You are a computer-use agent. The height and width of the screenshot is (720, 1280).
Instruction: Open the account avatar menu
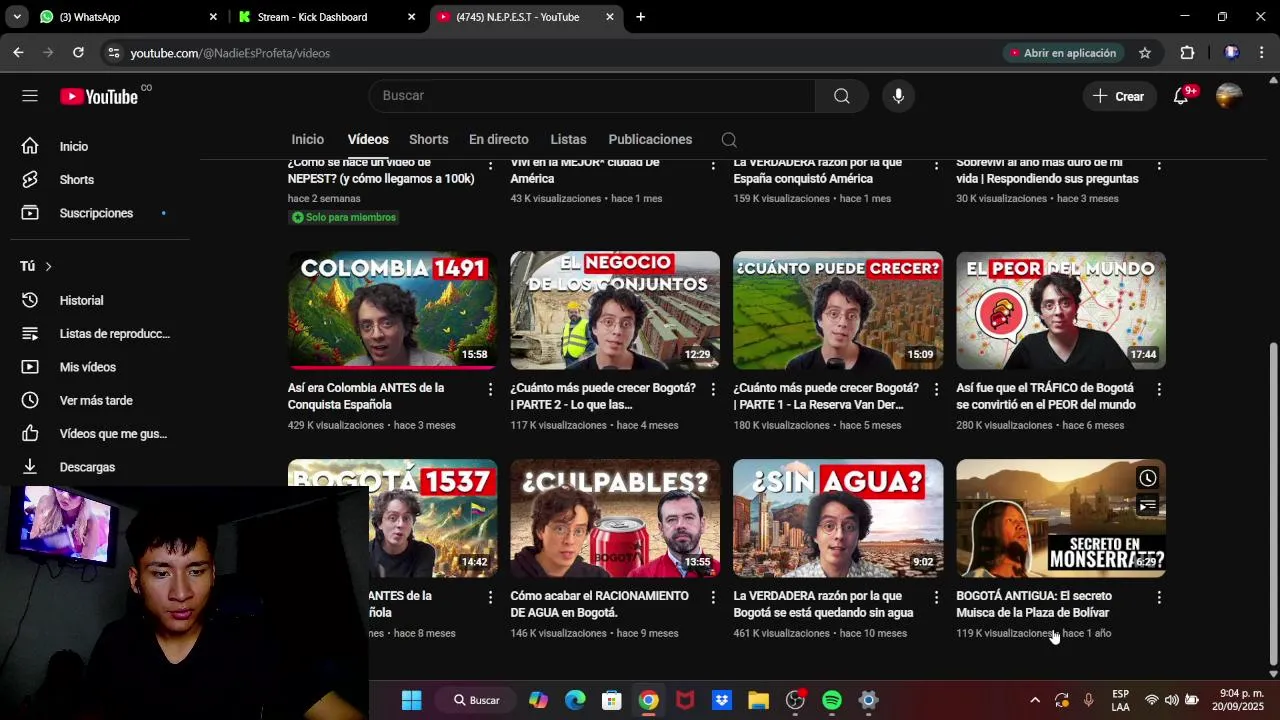click(1229, 96)
